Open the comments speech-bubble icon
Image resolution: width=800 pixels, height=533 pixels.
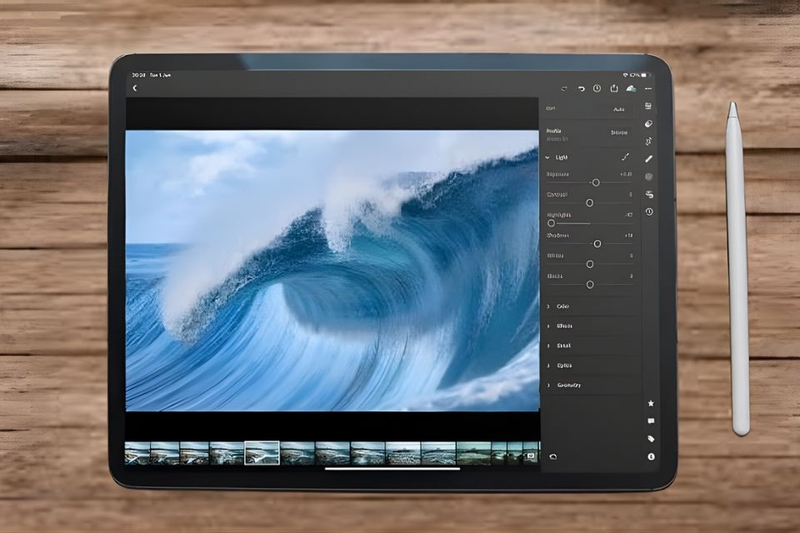651,421
